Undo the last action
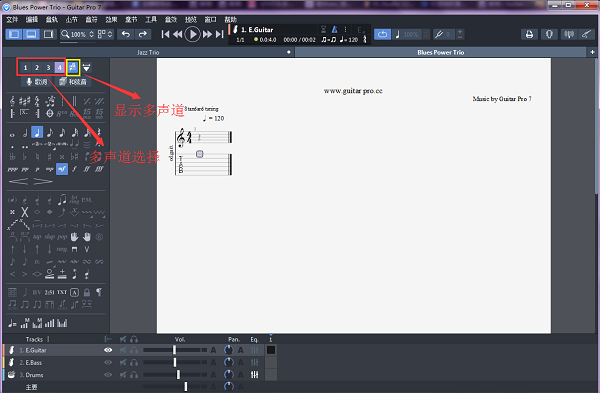This screenshot has height=393, width=600. pos(126,34)
